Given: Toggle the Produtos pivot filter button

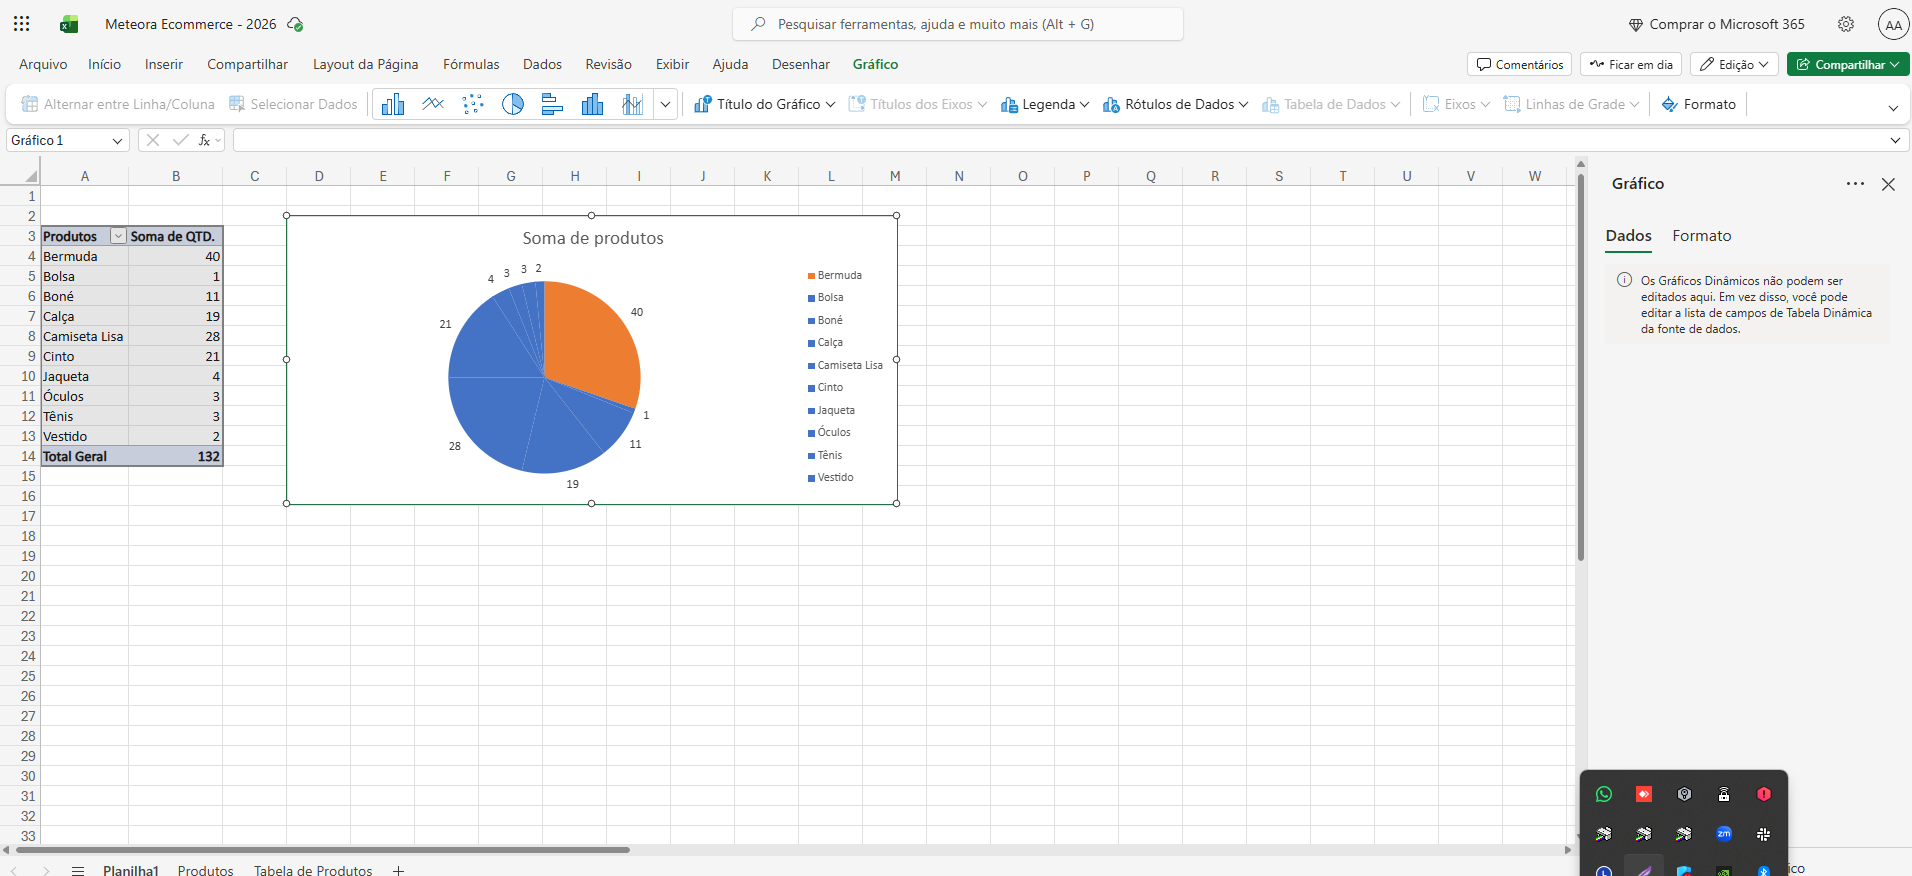Looking at the screenshot, I should coord(118,237).
